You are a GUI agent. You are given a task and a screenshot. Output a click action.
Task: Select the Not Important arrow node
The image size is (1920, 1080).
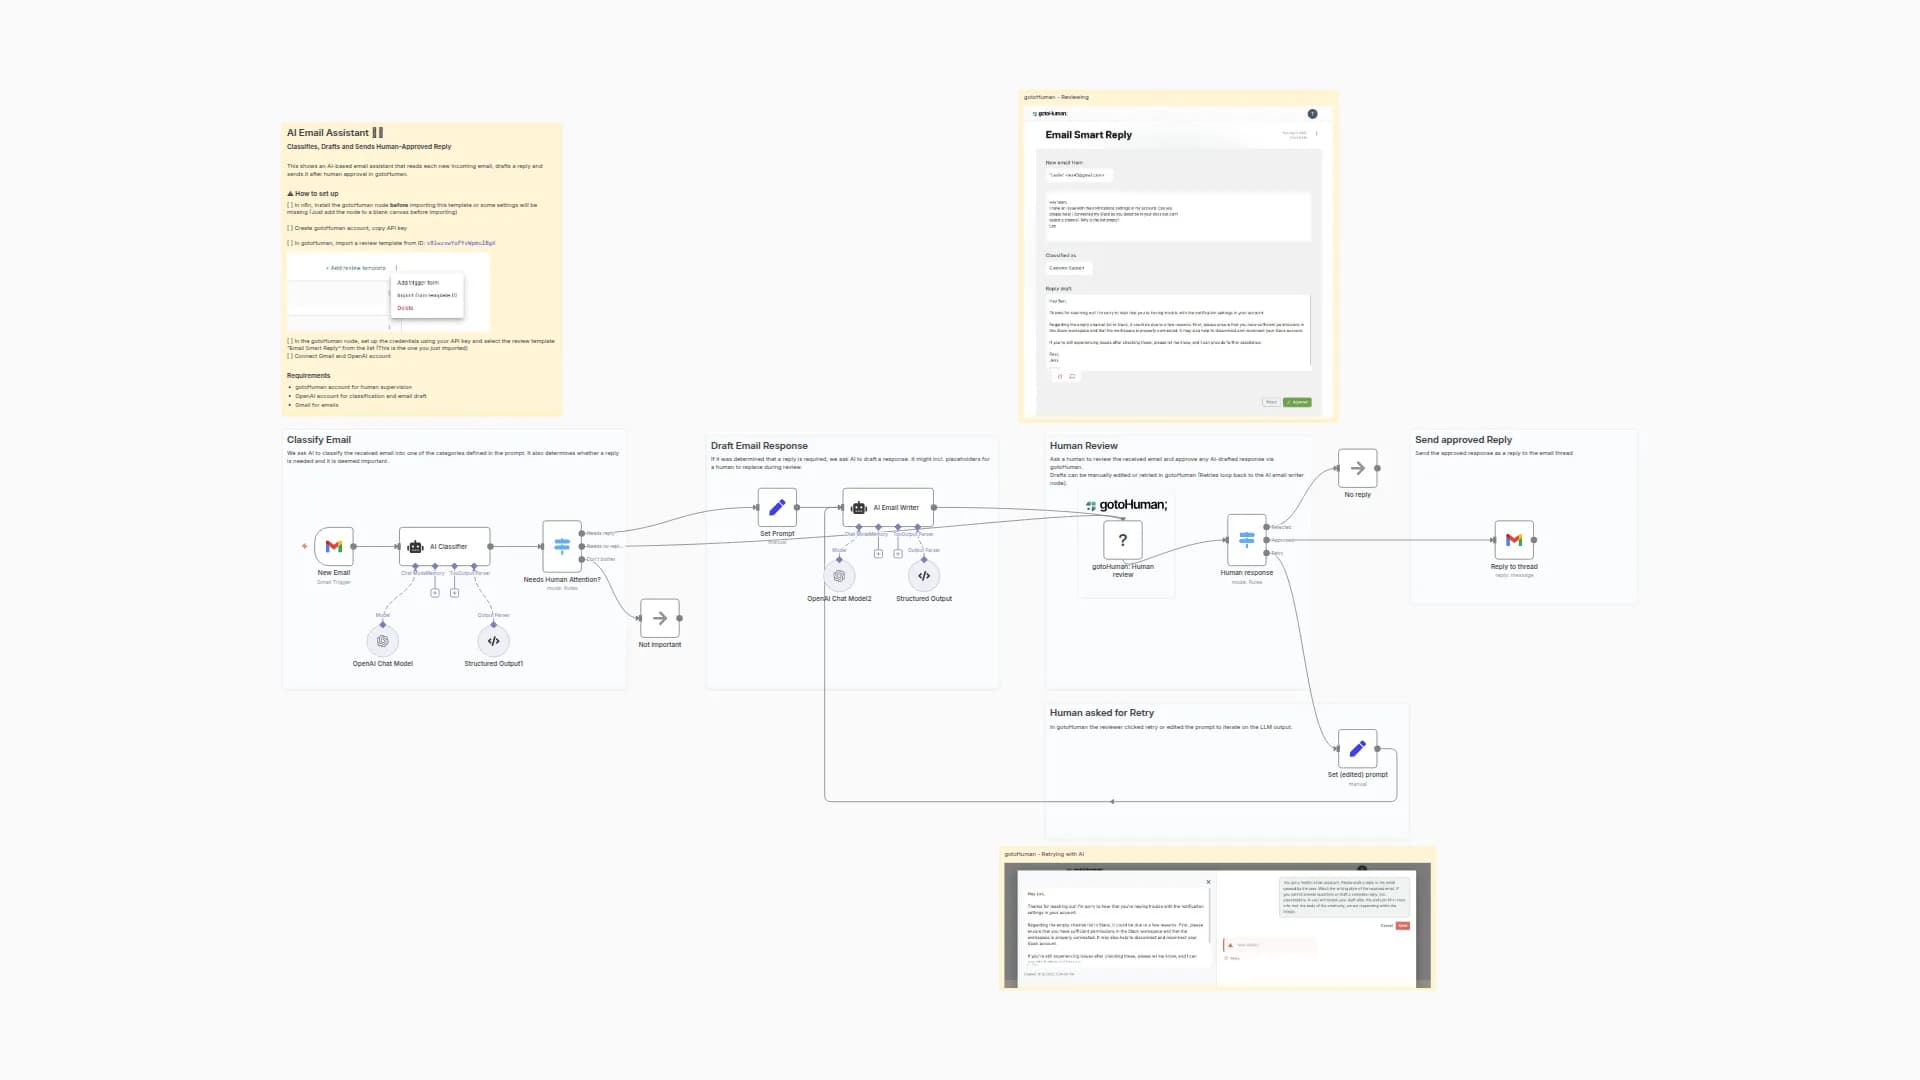(x=660, y=618)
